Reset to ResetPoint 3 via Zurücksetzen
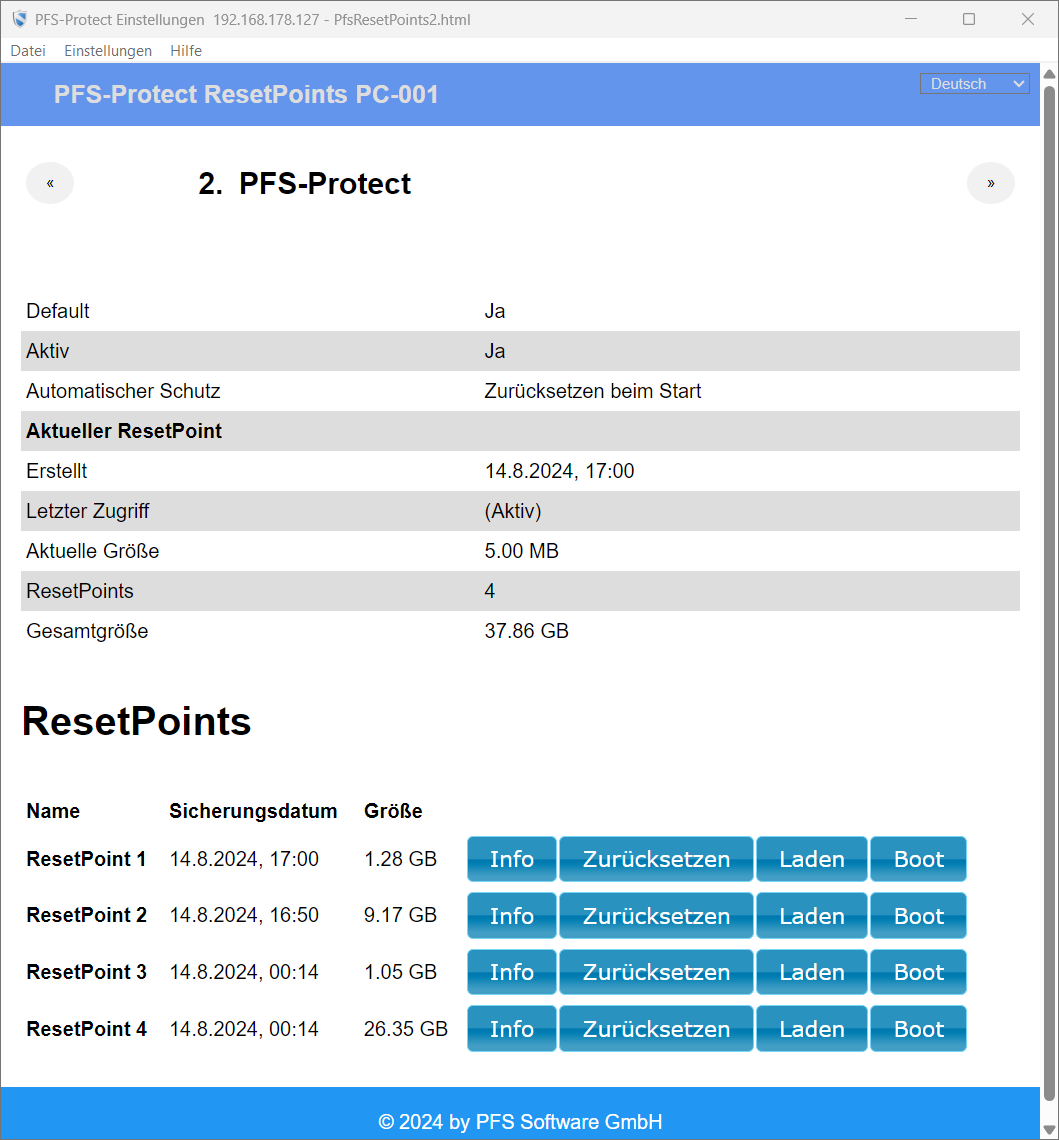This screenshot has height=1140, width=1059. (x=656, y=972)
